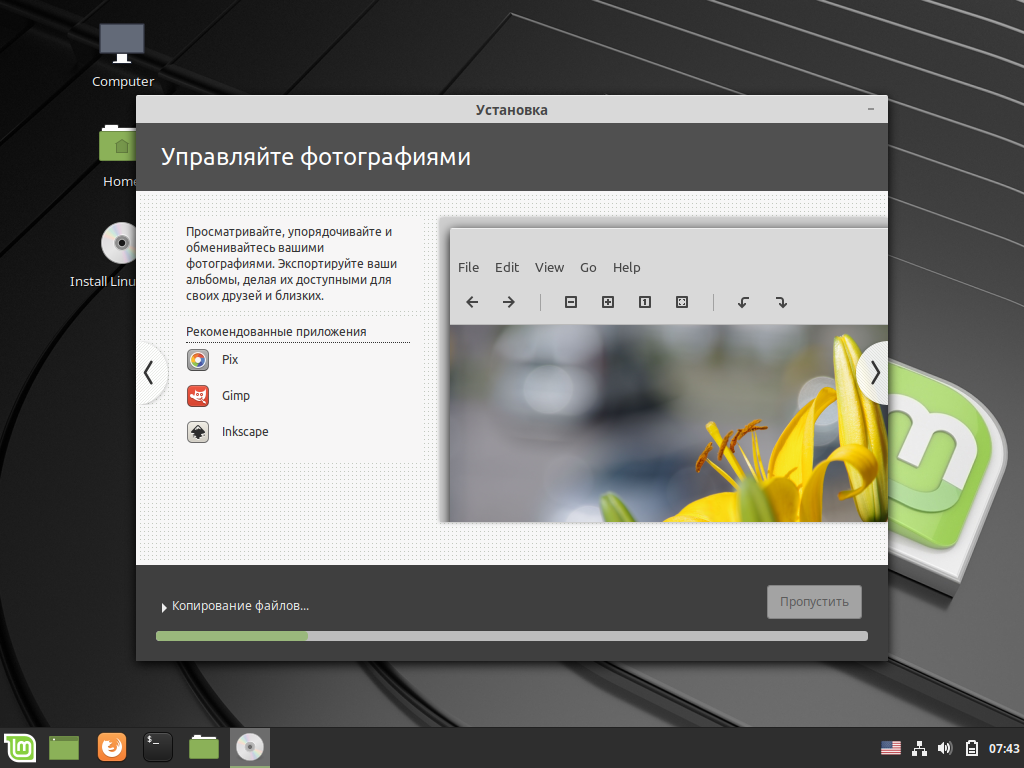
Task: Launch Terminal from the panel
Action: tap(157, 747)
